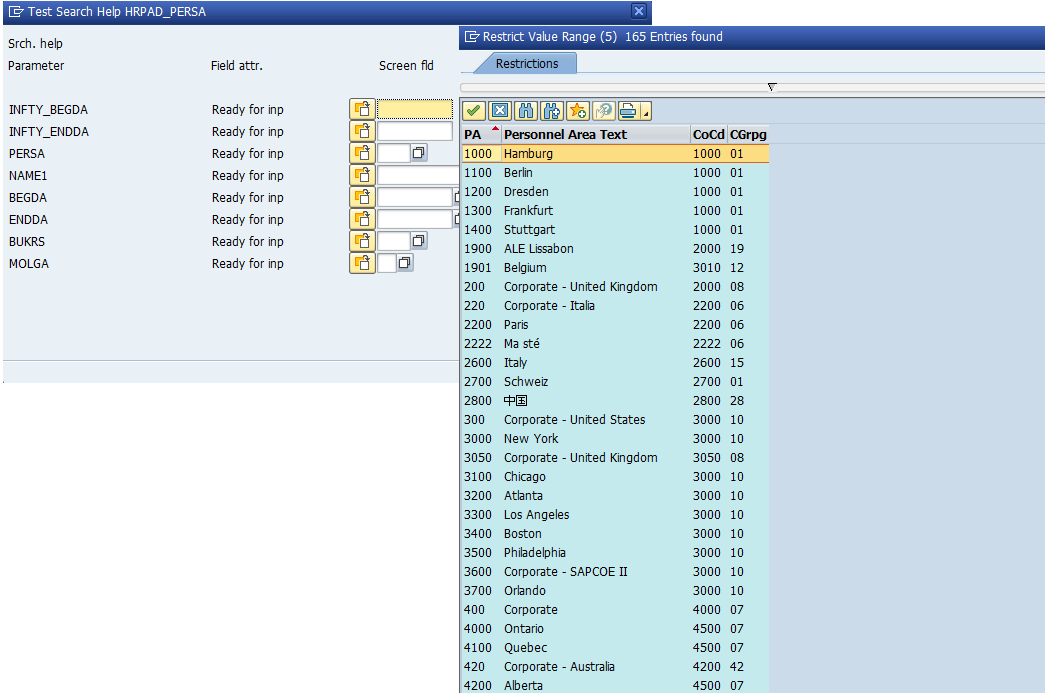Click the selection options icon for ENDDA
Screen dimensions: 1045x693
pyautogui.click(x=363, y=219)
